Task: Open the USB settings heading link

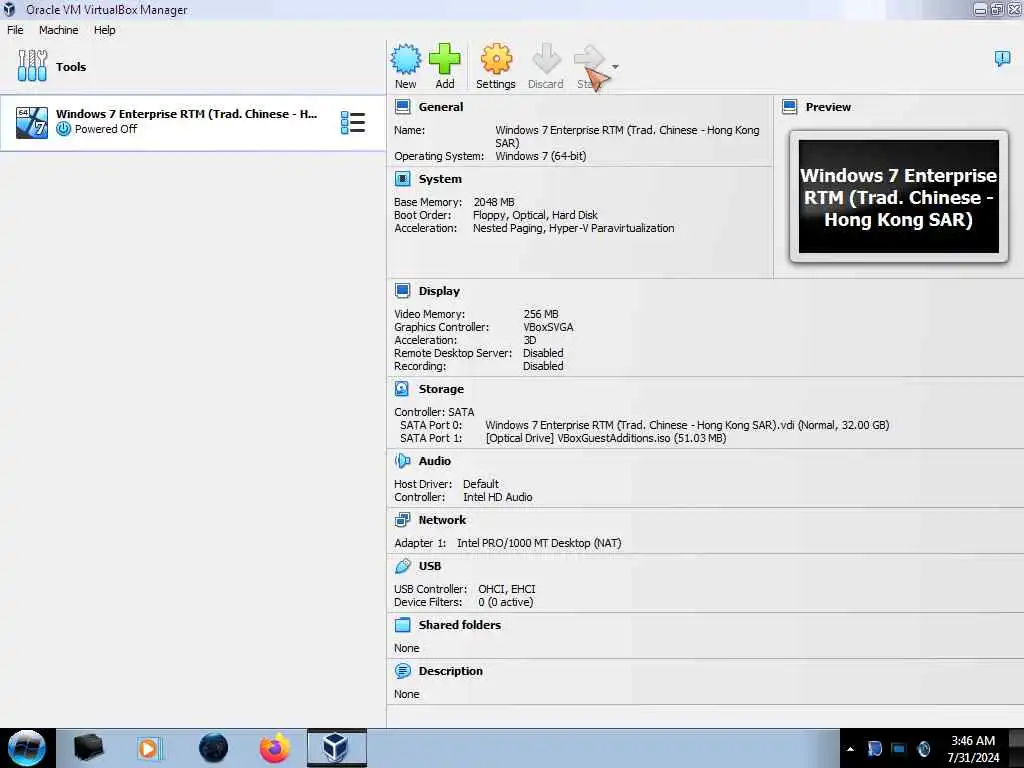Action: click(x=430, y=566)
